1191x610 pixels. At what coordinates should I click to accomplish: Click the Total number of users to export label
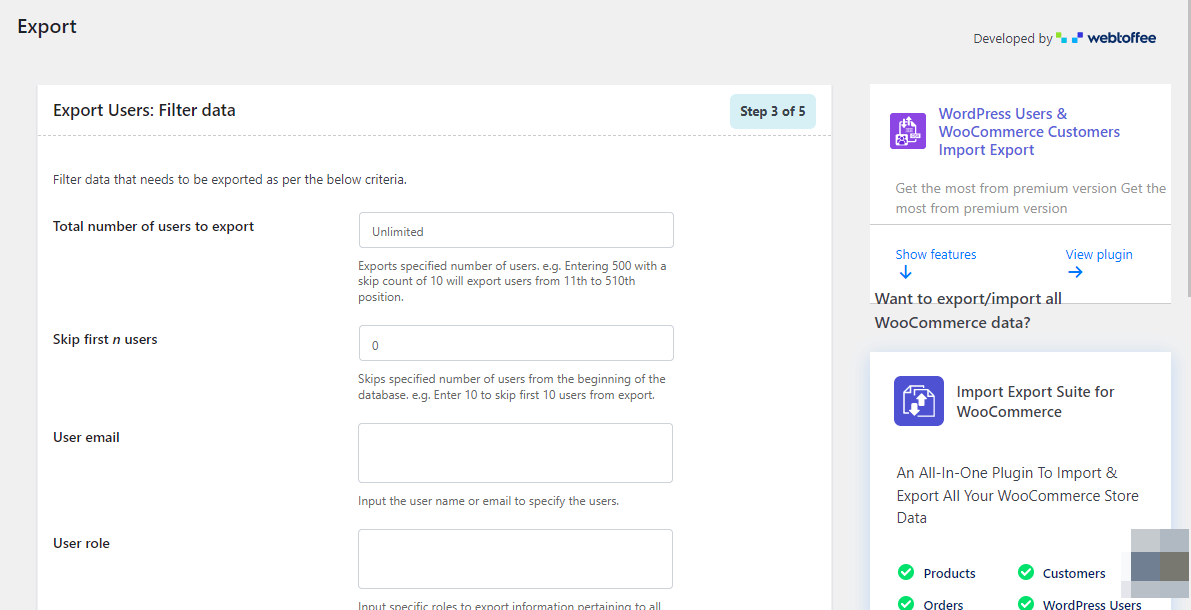[x=153, y=226]
